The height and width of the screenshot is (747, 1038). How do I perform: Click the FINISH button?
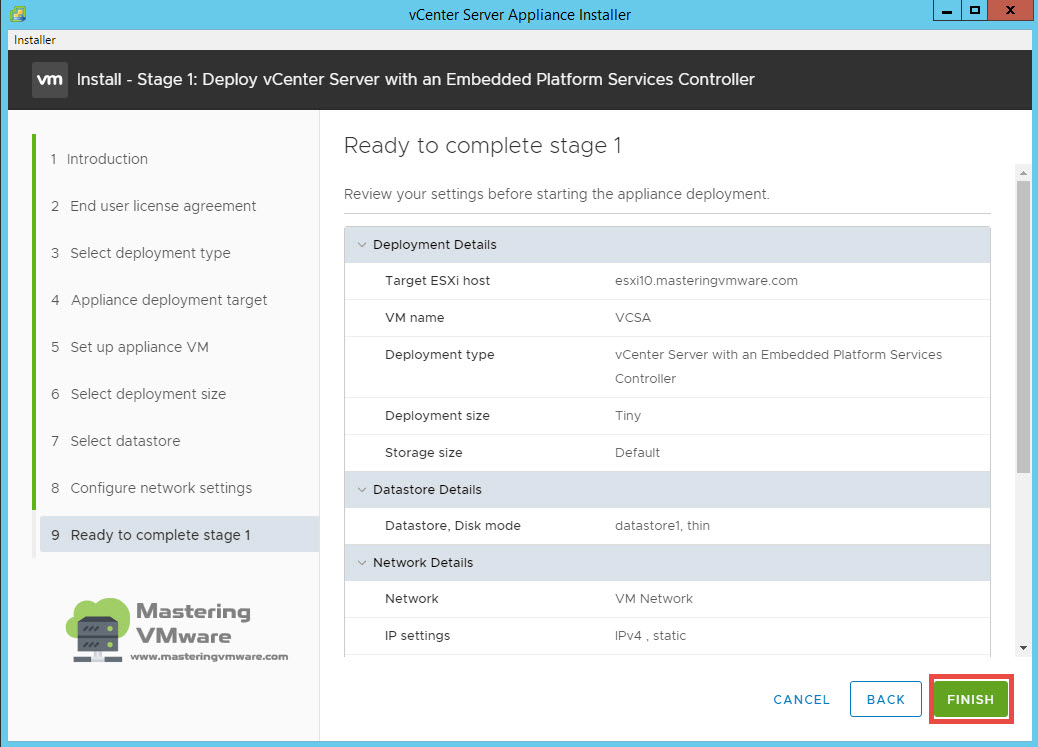(x=970, y=699)
